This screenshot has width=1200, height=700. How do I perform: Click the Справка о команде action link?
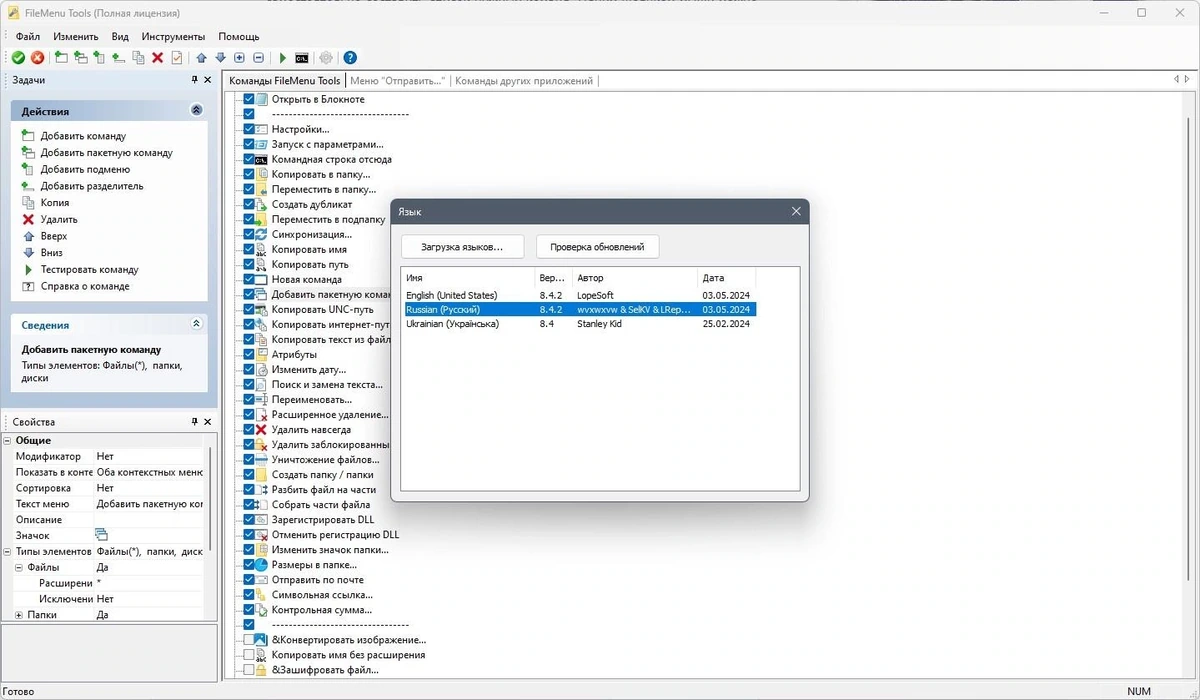85,286
